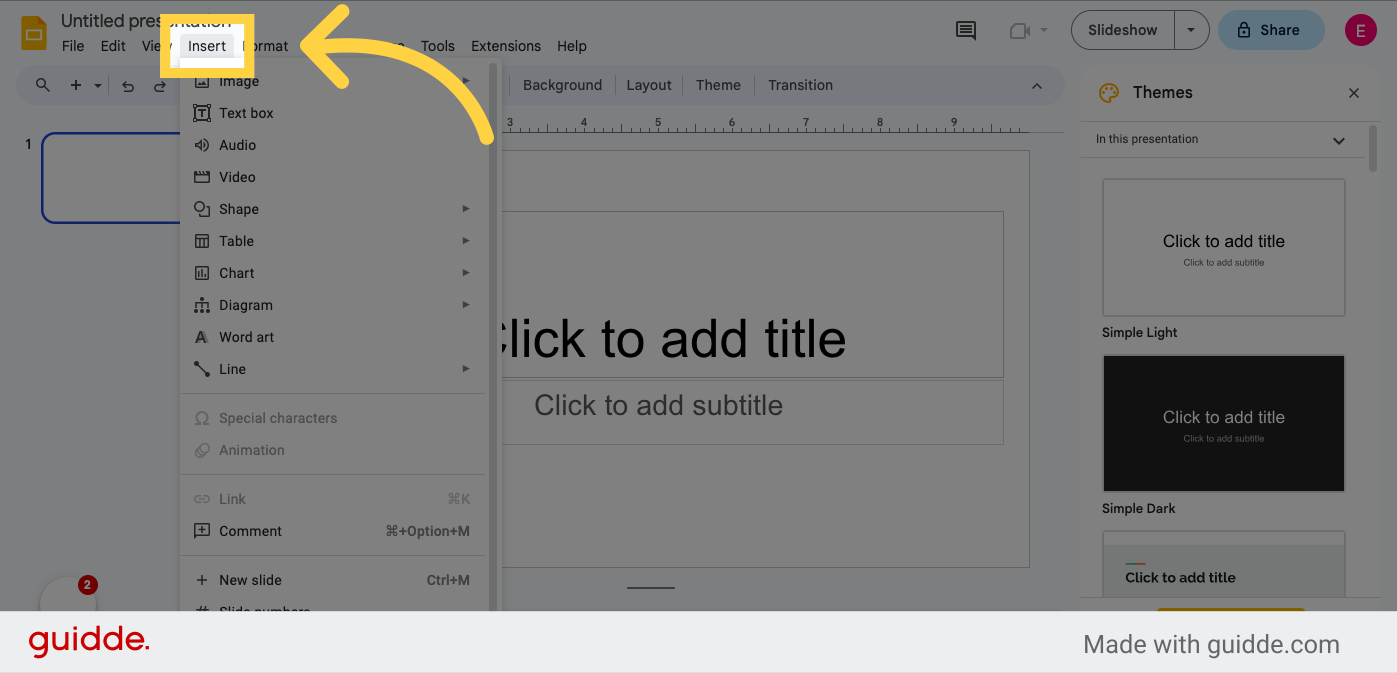Viewport: 1397px width, 673px height.
Task: Open the File menu
Action: pyautogui.click(x=73, y=46)
